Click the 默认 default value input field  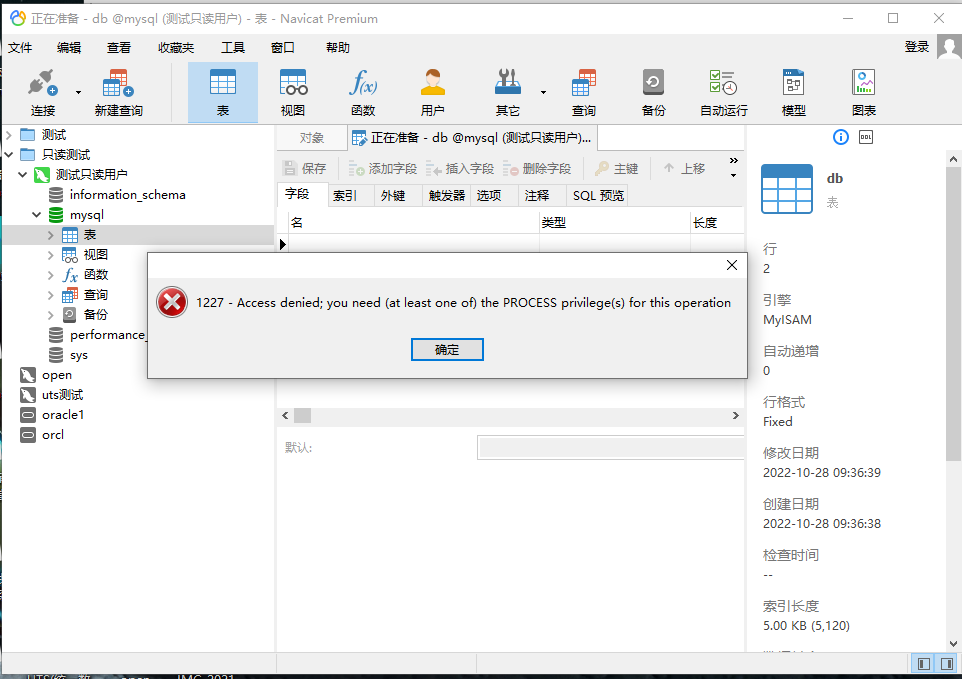click(x=610, y=448)
